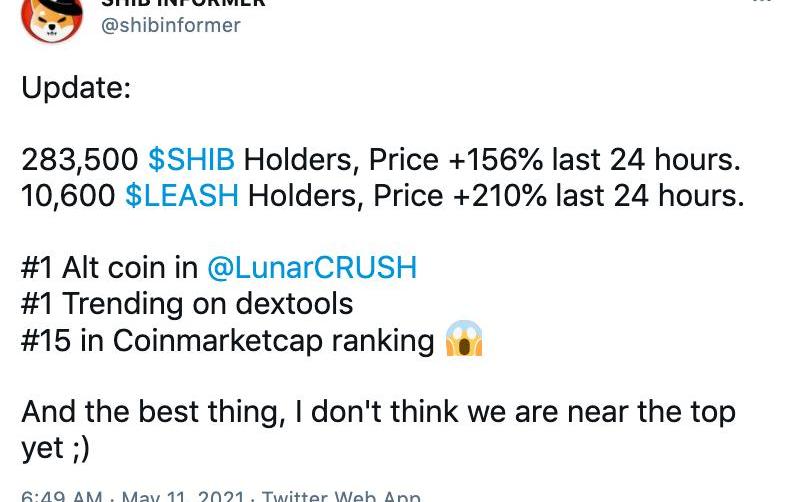
Task: Click the 283,500 holders figure
Action: (x=80, y=159)
